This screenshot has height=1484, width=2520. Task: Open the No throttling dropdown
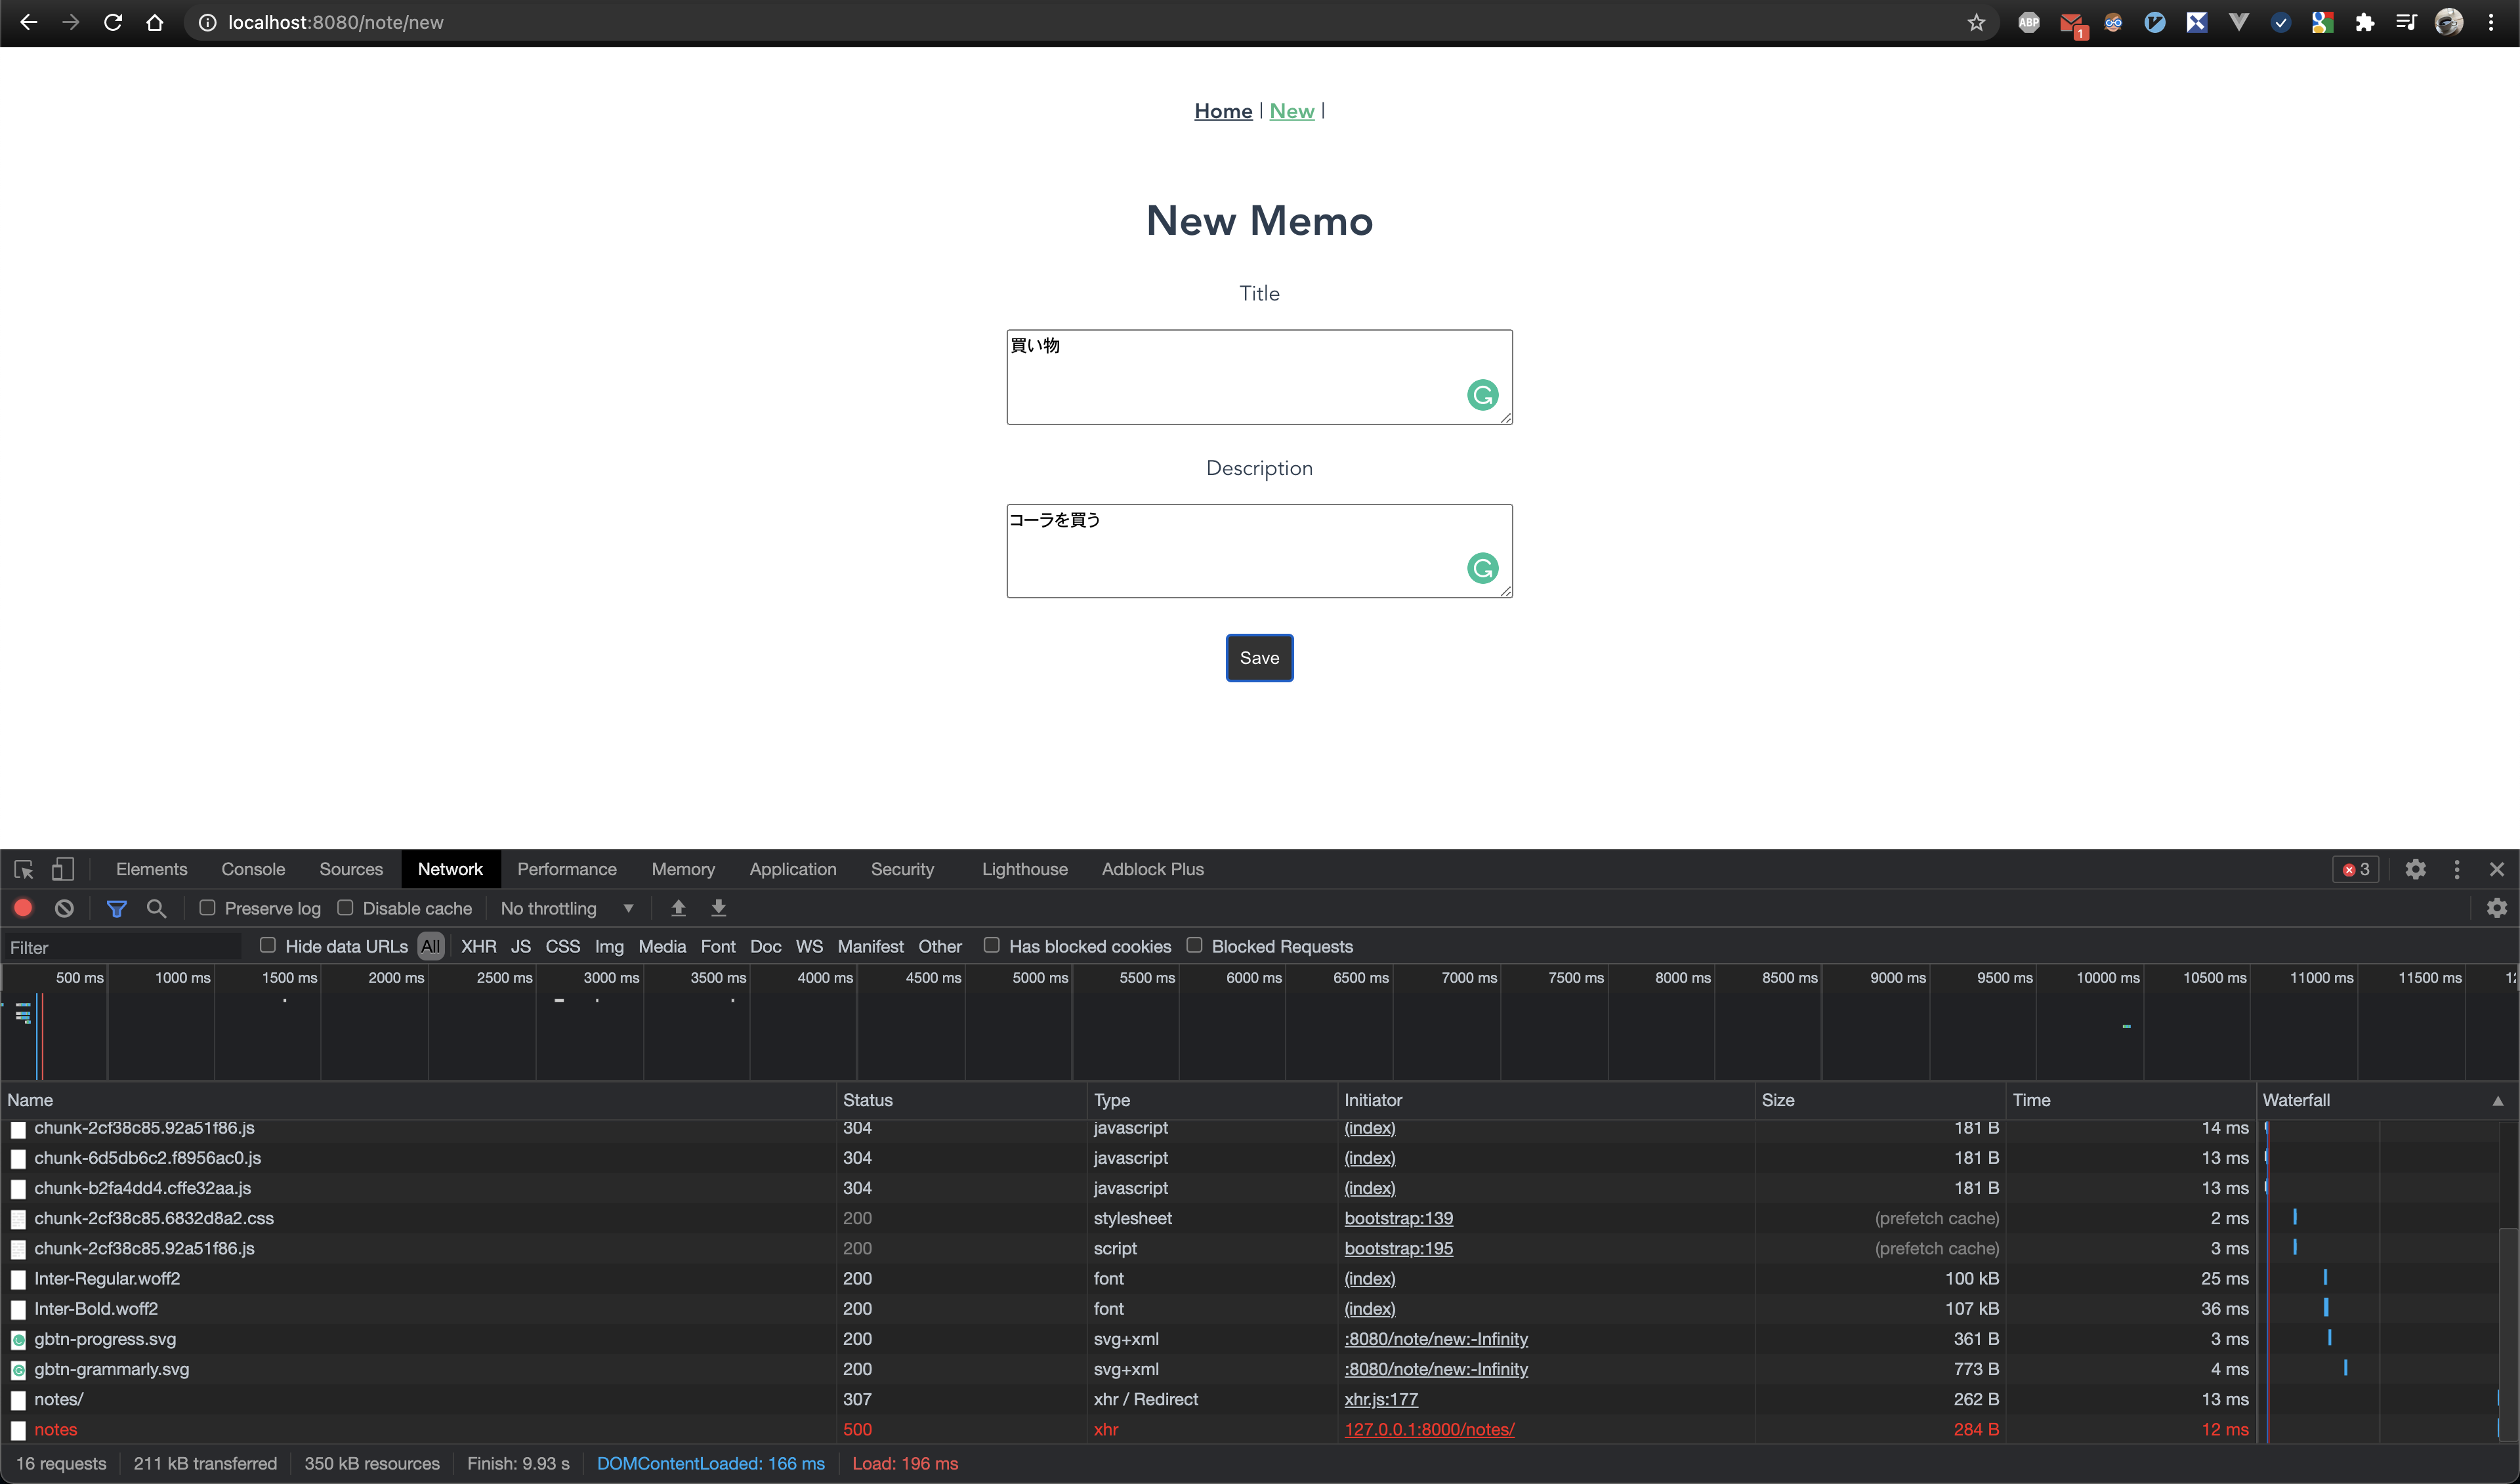(x=565, y=907)
